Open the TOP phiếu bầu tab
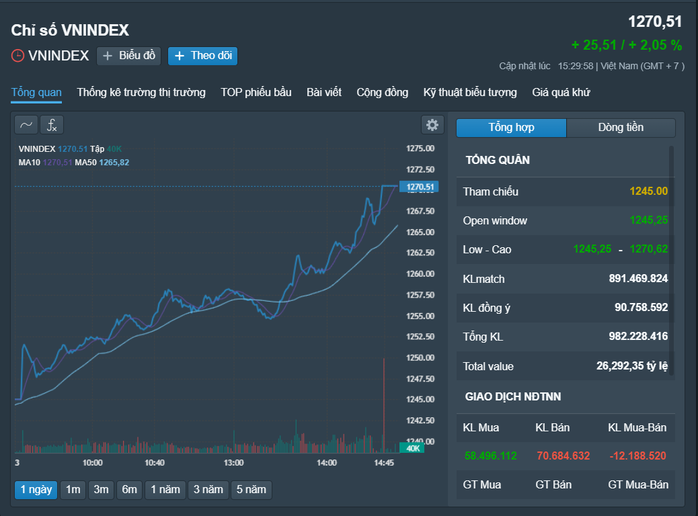The height and width of the screenshot is (516, 698). click(x=256, y=93)
